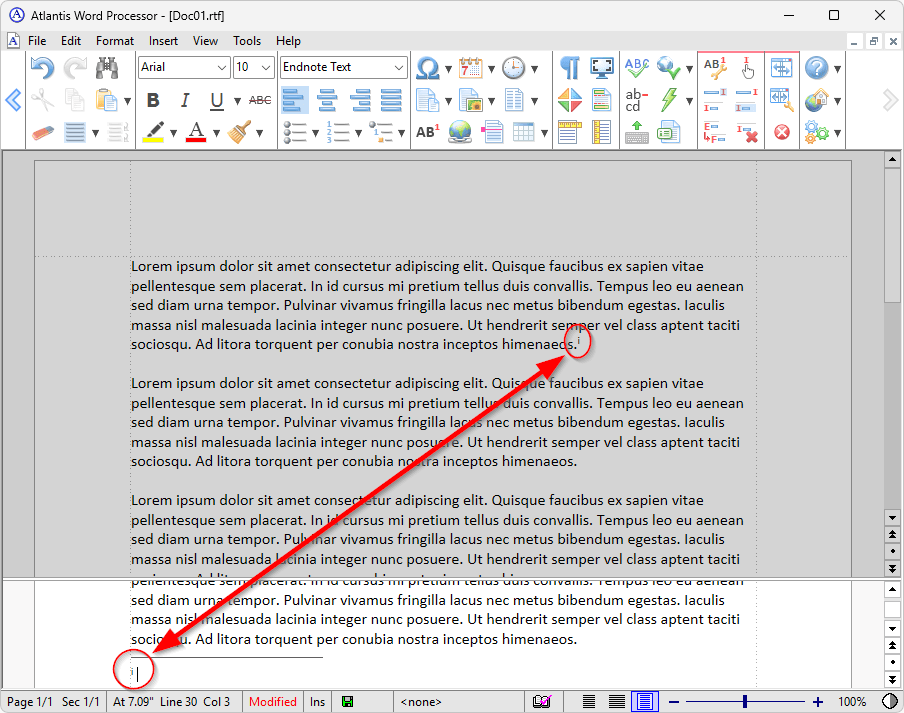Toggle Ins insert mode in status bar
904x713 pixels.
tap(317, 701)
